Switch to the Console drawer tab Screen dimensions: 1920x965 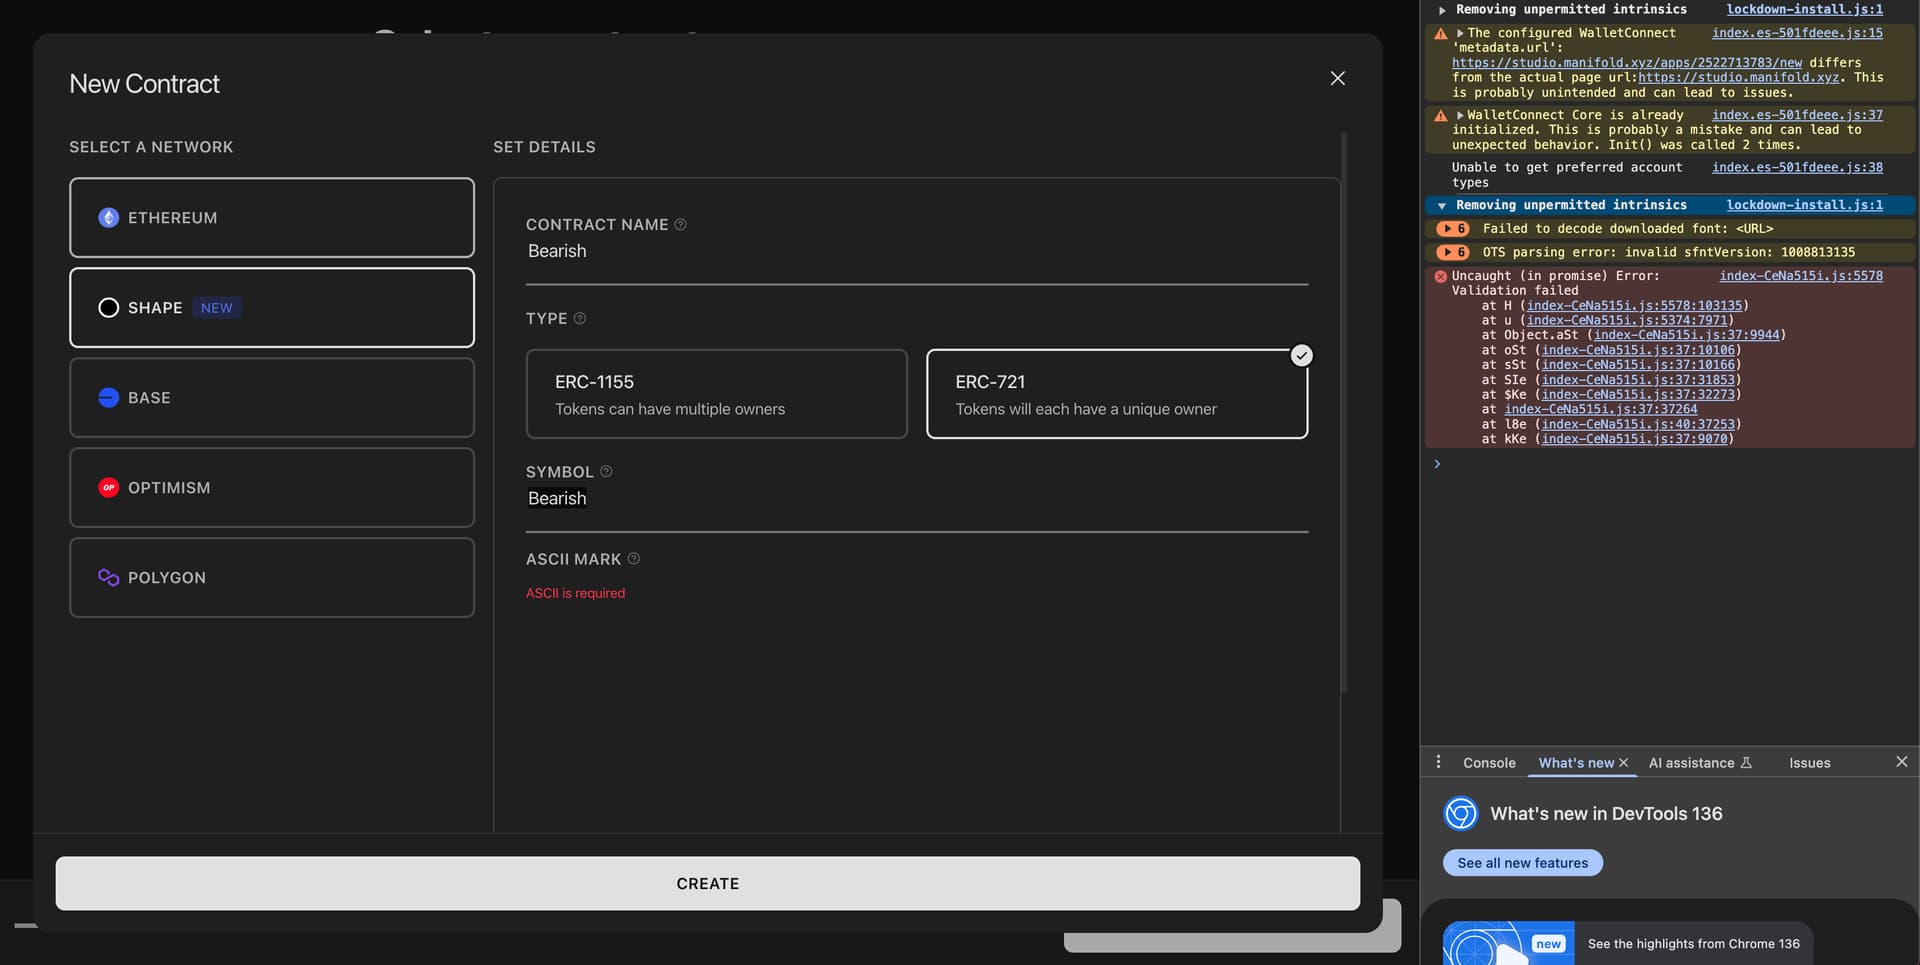pos(1489,763)
